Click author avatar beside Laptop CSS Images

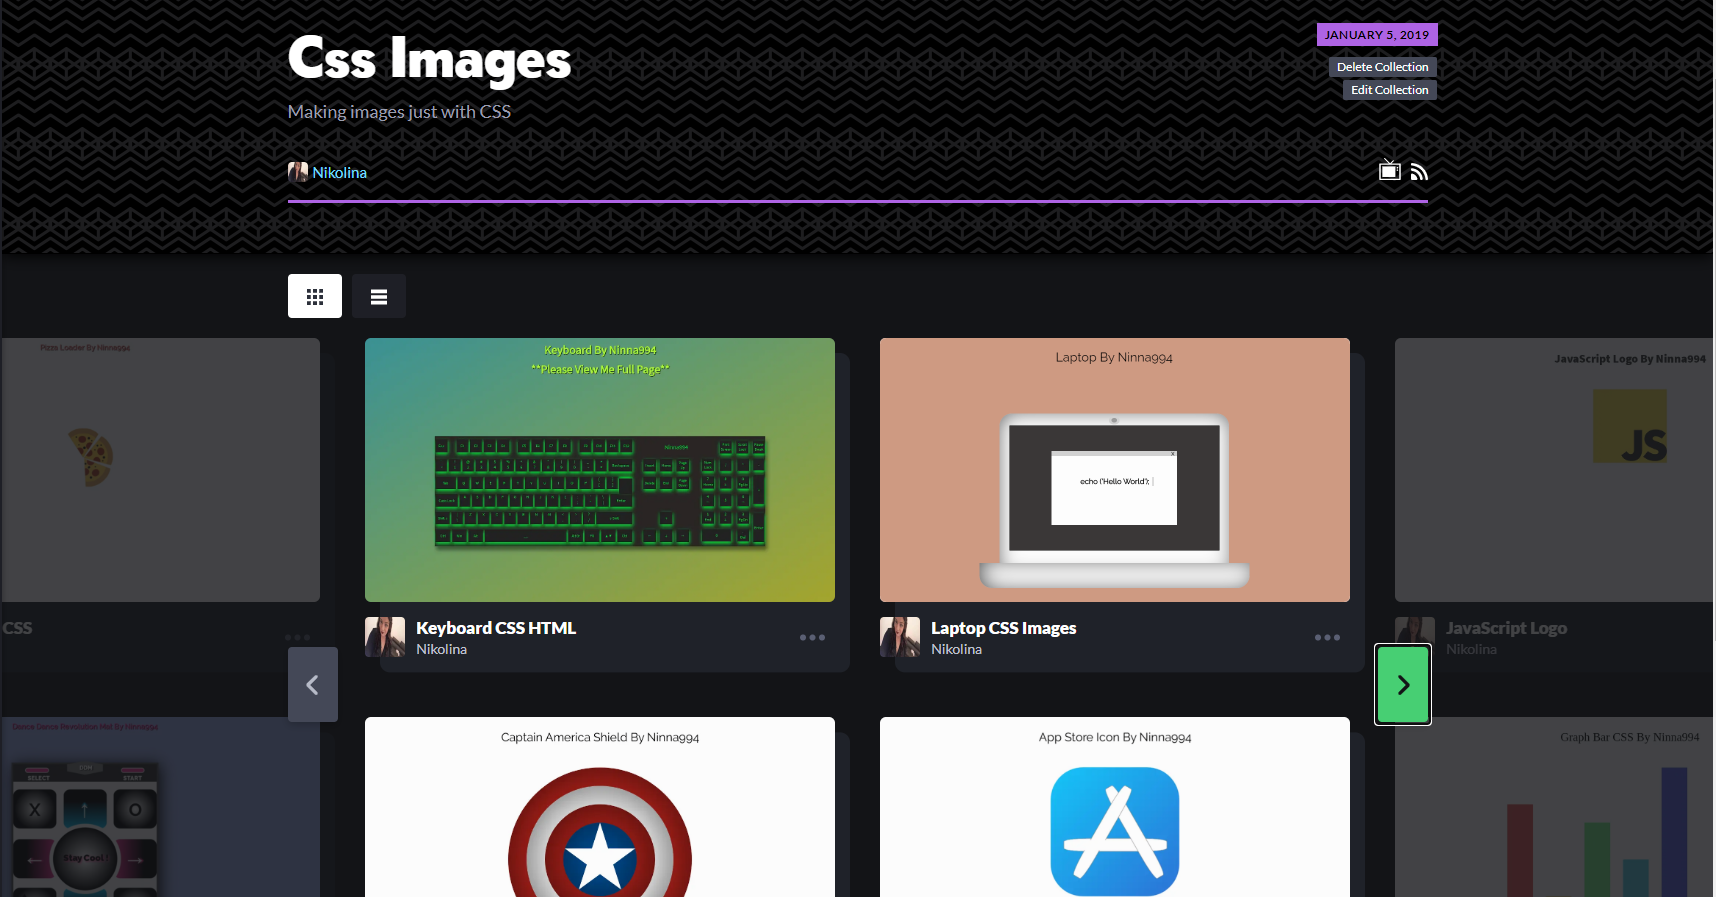coord(900,637)
